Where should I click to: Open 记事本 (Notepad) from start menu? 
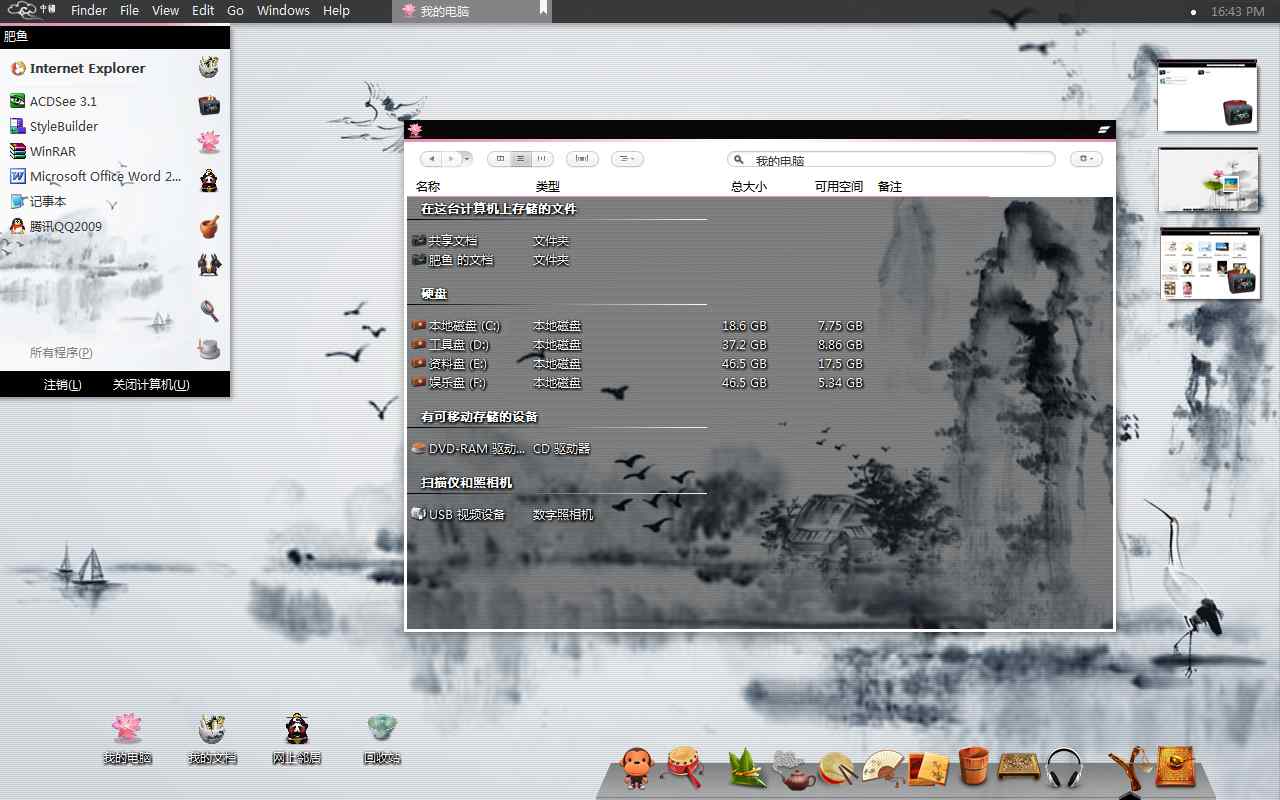coord(37,201)
